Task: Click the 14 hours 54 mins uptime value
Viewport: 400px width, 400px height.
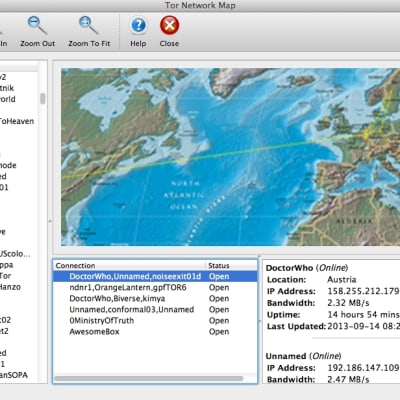Action: (x=363, y=314)
